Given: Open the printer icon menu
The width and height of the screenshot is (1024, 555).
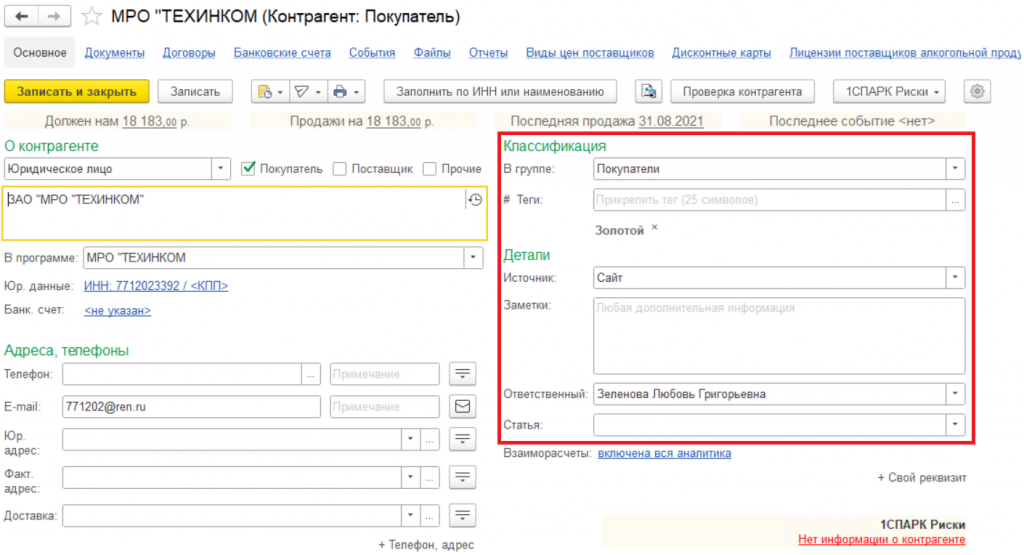Looking at the screenshot, I should click(345, 91).
